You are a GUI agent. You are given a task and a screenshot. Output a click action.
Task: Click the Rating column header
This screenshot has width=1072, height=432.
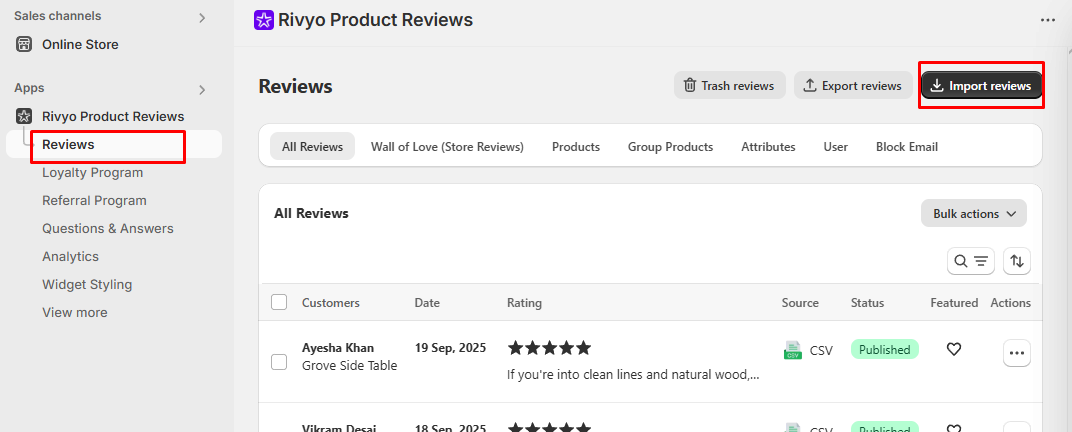524,302
